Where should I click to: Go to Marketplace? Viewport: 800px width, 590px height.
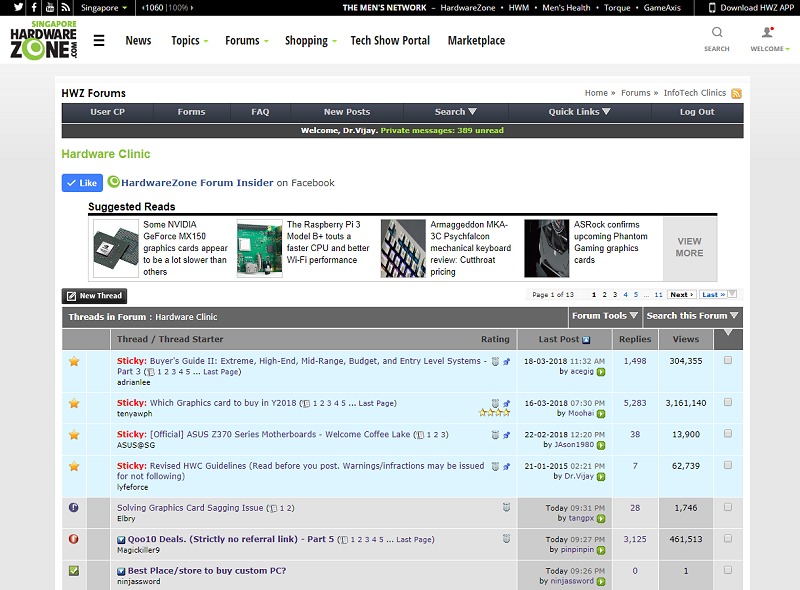pos(477,40)
